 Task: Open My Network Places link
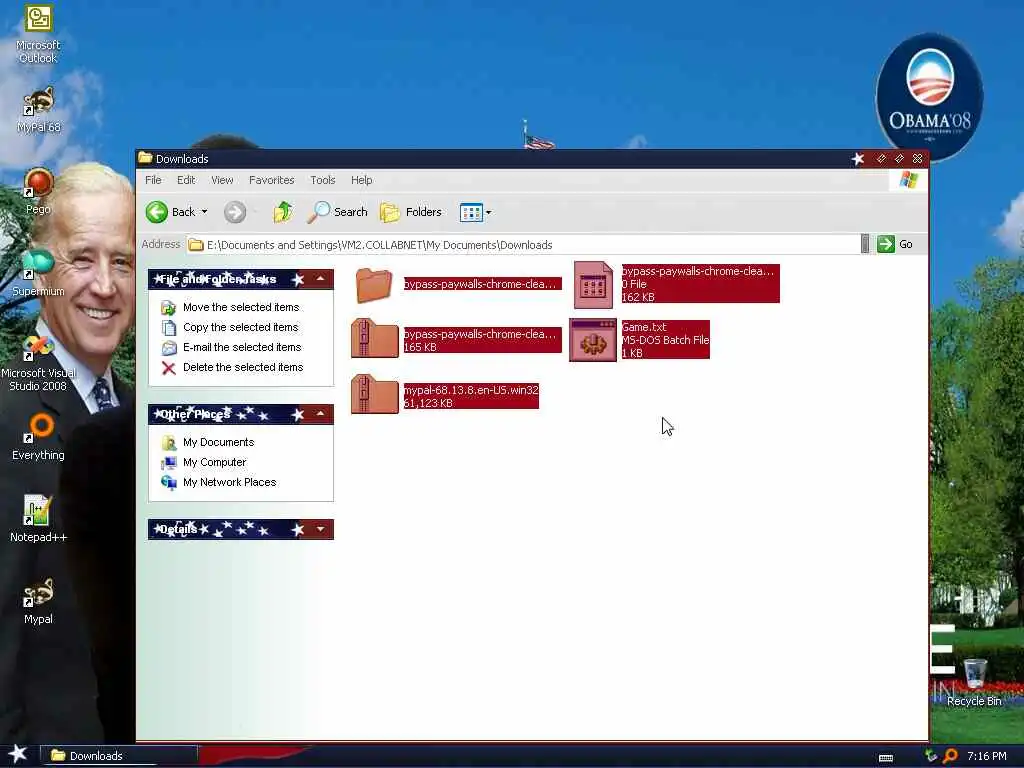coord(229,482)
